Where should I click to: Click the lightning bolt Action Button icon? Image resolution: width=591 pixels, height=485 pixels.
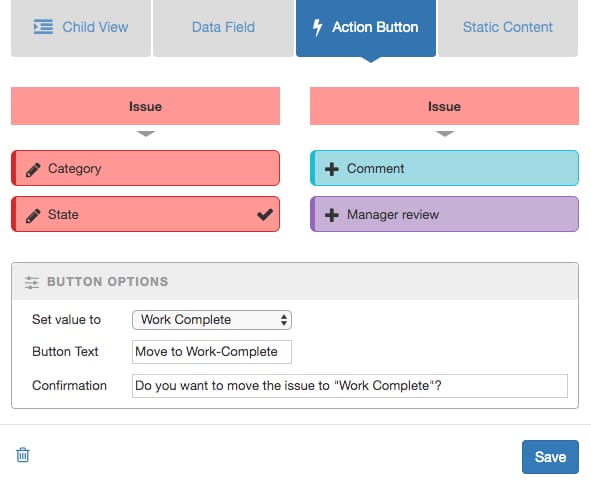(x=317, y=28)
